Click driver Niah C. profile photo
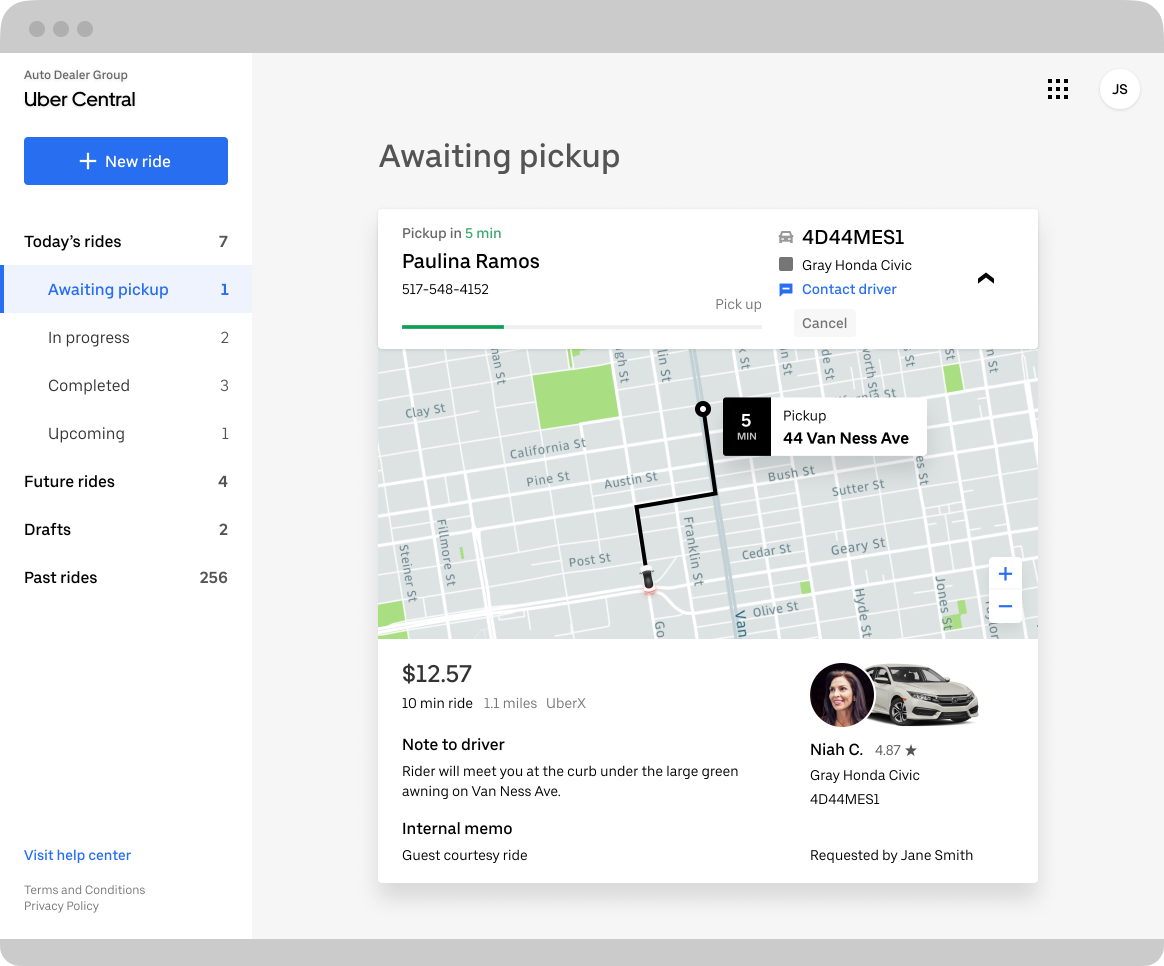This screenshot has height=966, width=1164. pos(841,695)
